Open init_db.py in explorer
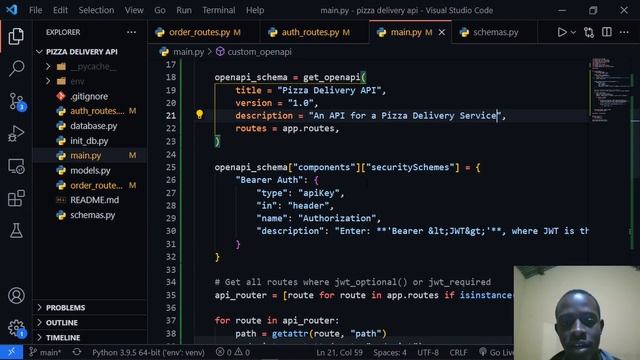The width and height of the screenshot is (640, 360). (x=89, y=141)
